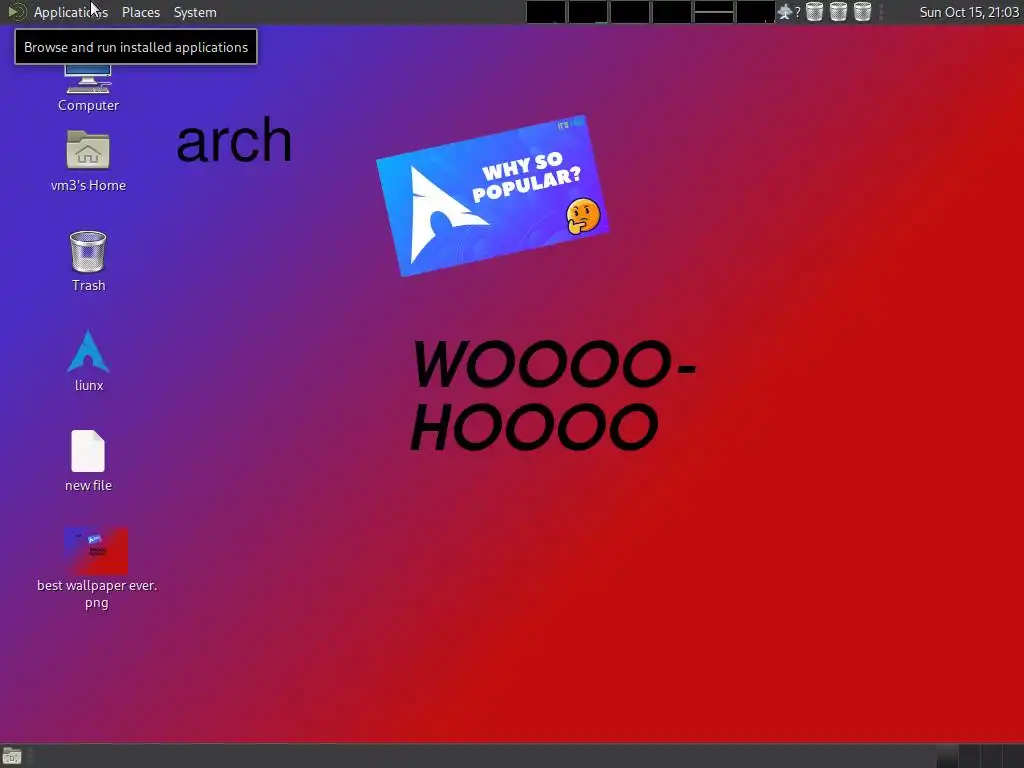Select the vm3's Home folder icon

(x=88, y=150)
